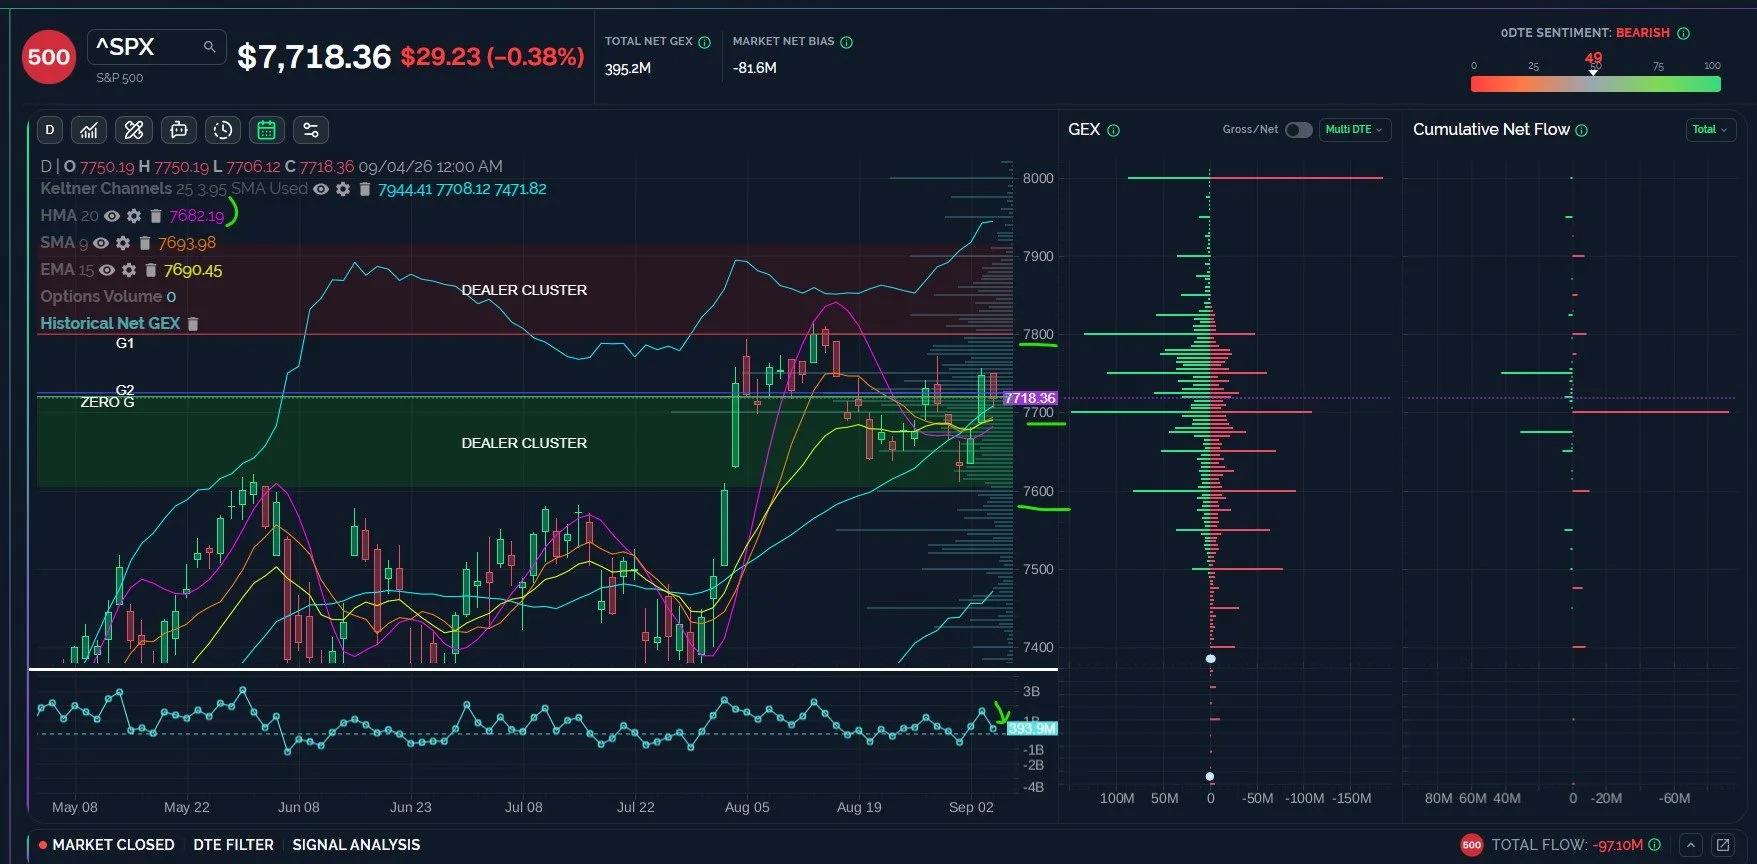Open the DTE FILTER tab
The height and width of the screenshot is (864, 1757).
233,845
